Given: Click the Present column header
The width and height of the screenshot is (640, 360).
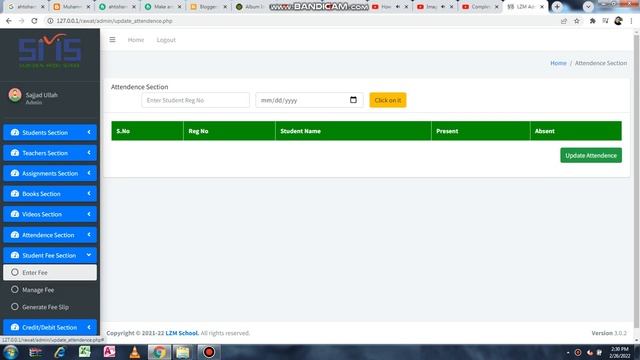Looking at the screenshot, I should coord(480,131).
